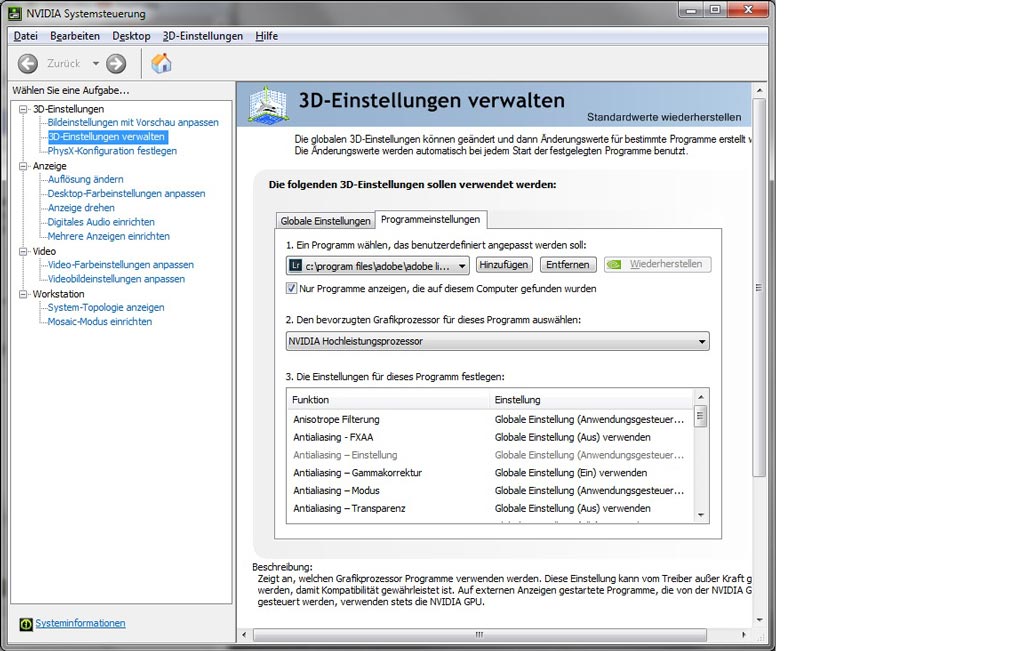This screenshot has width=1024, height=651.
Task: Click the horizontal scrollbar thumb
Action: [479, 635]
